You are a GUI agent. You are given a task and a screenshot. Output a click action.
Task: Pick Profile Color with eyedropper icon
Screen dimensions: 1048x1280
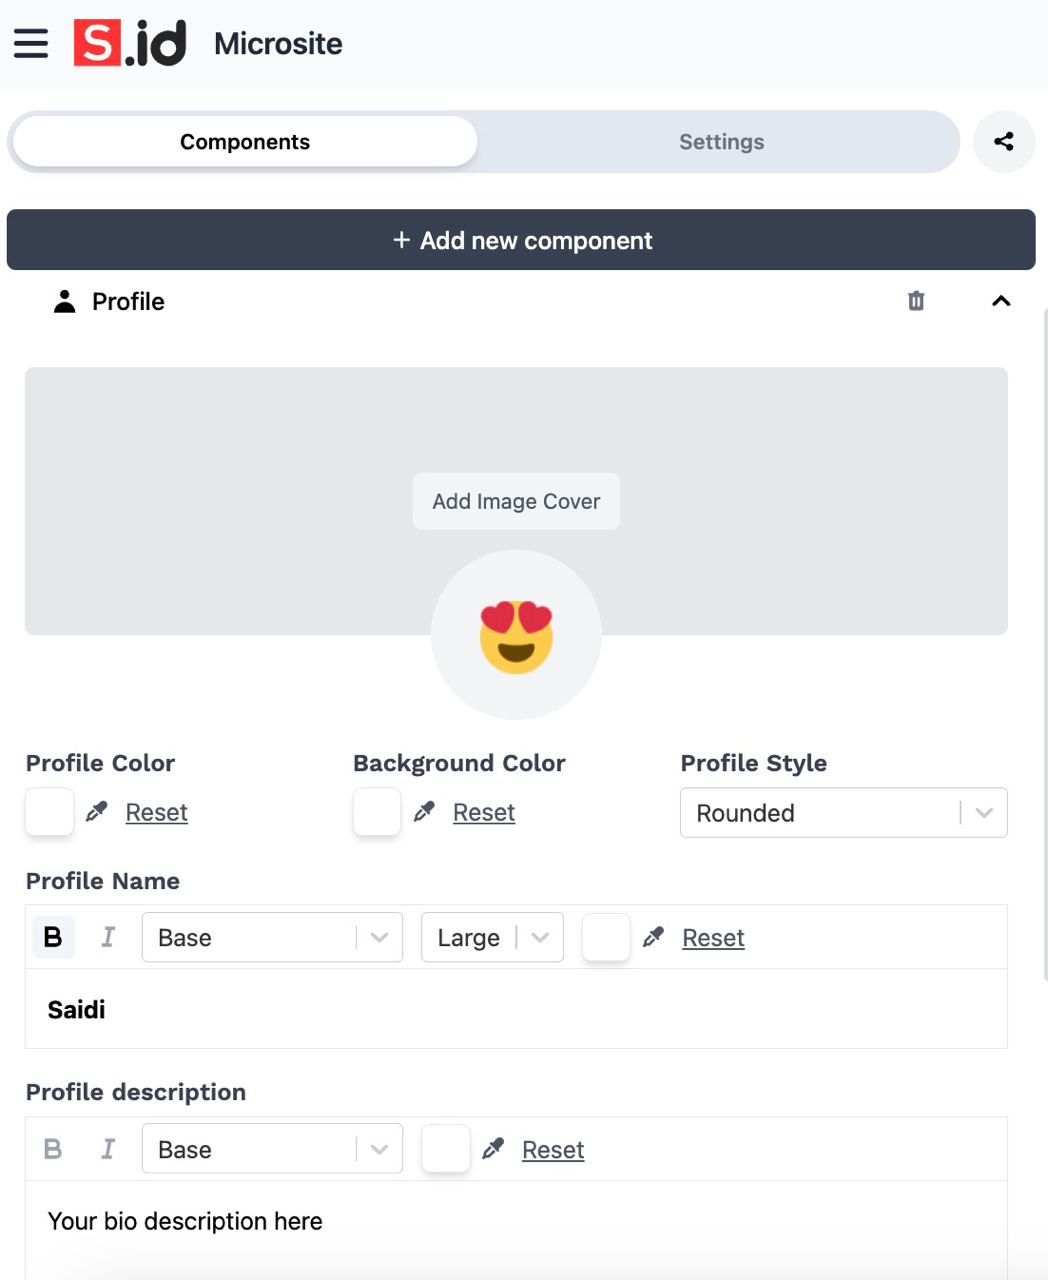(96, 812)
